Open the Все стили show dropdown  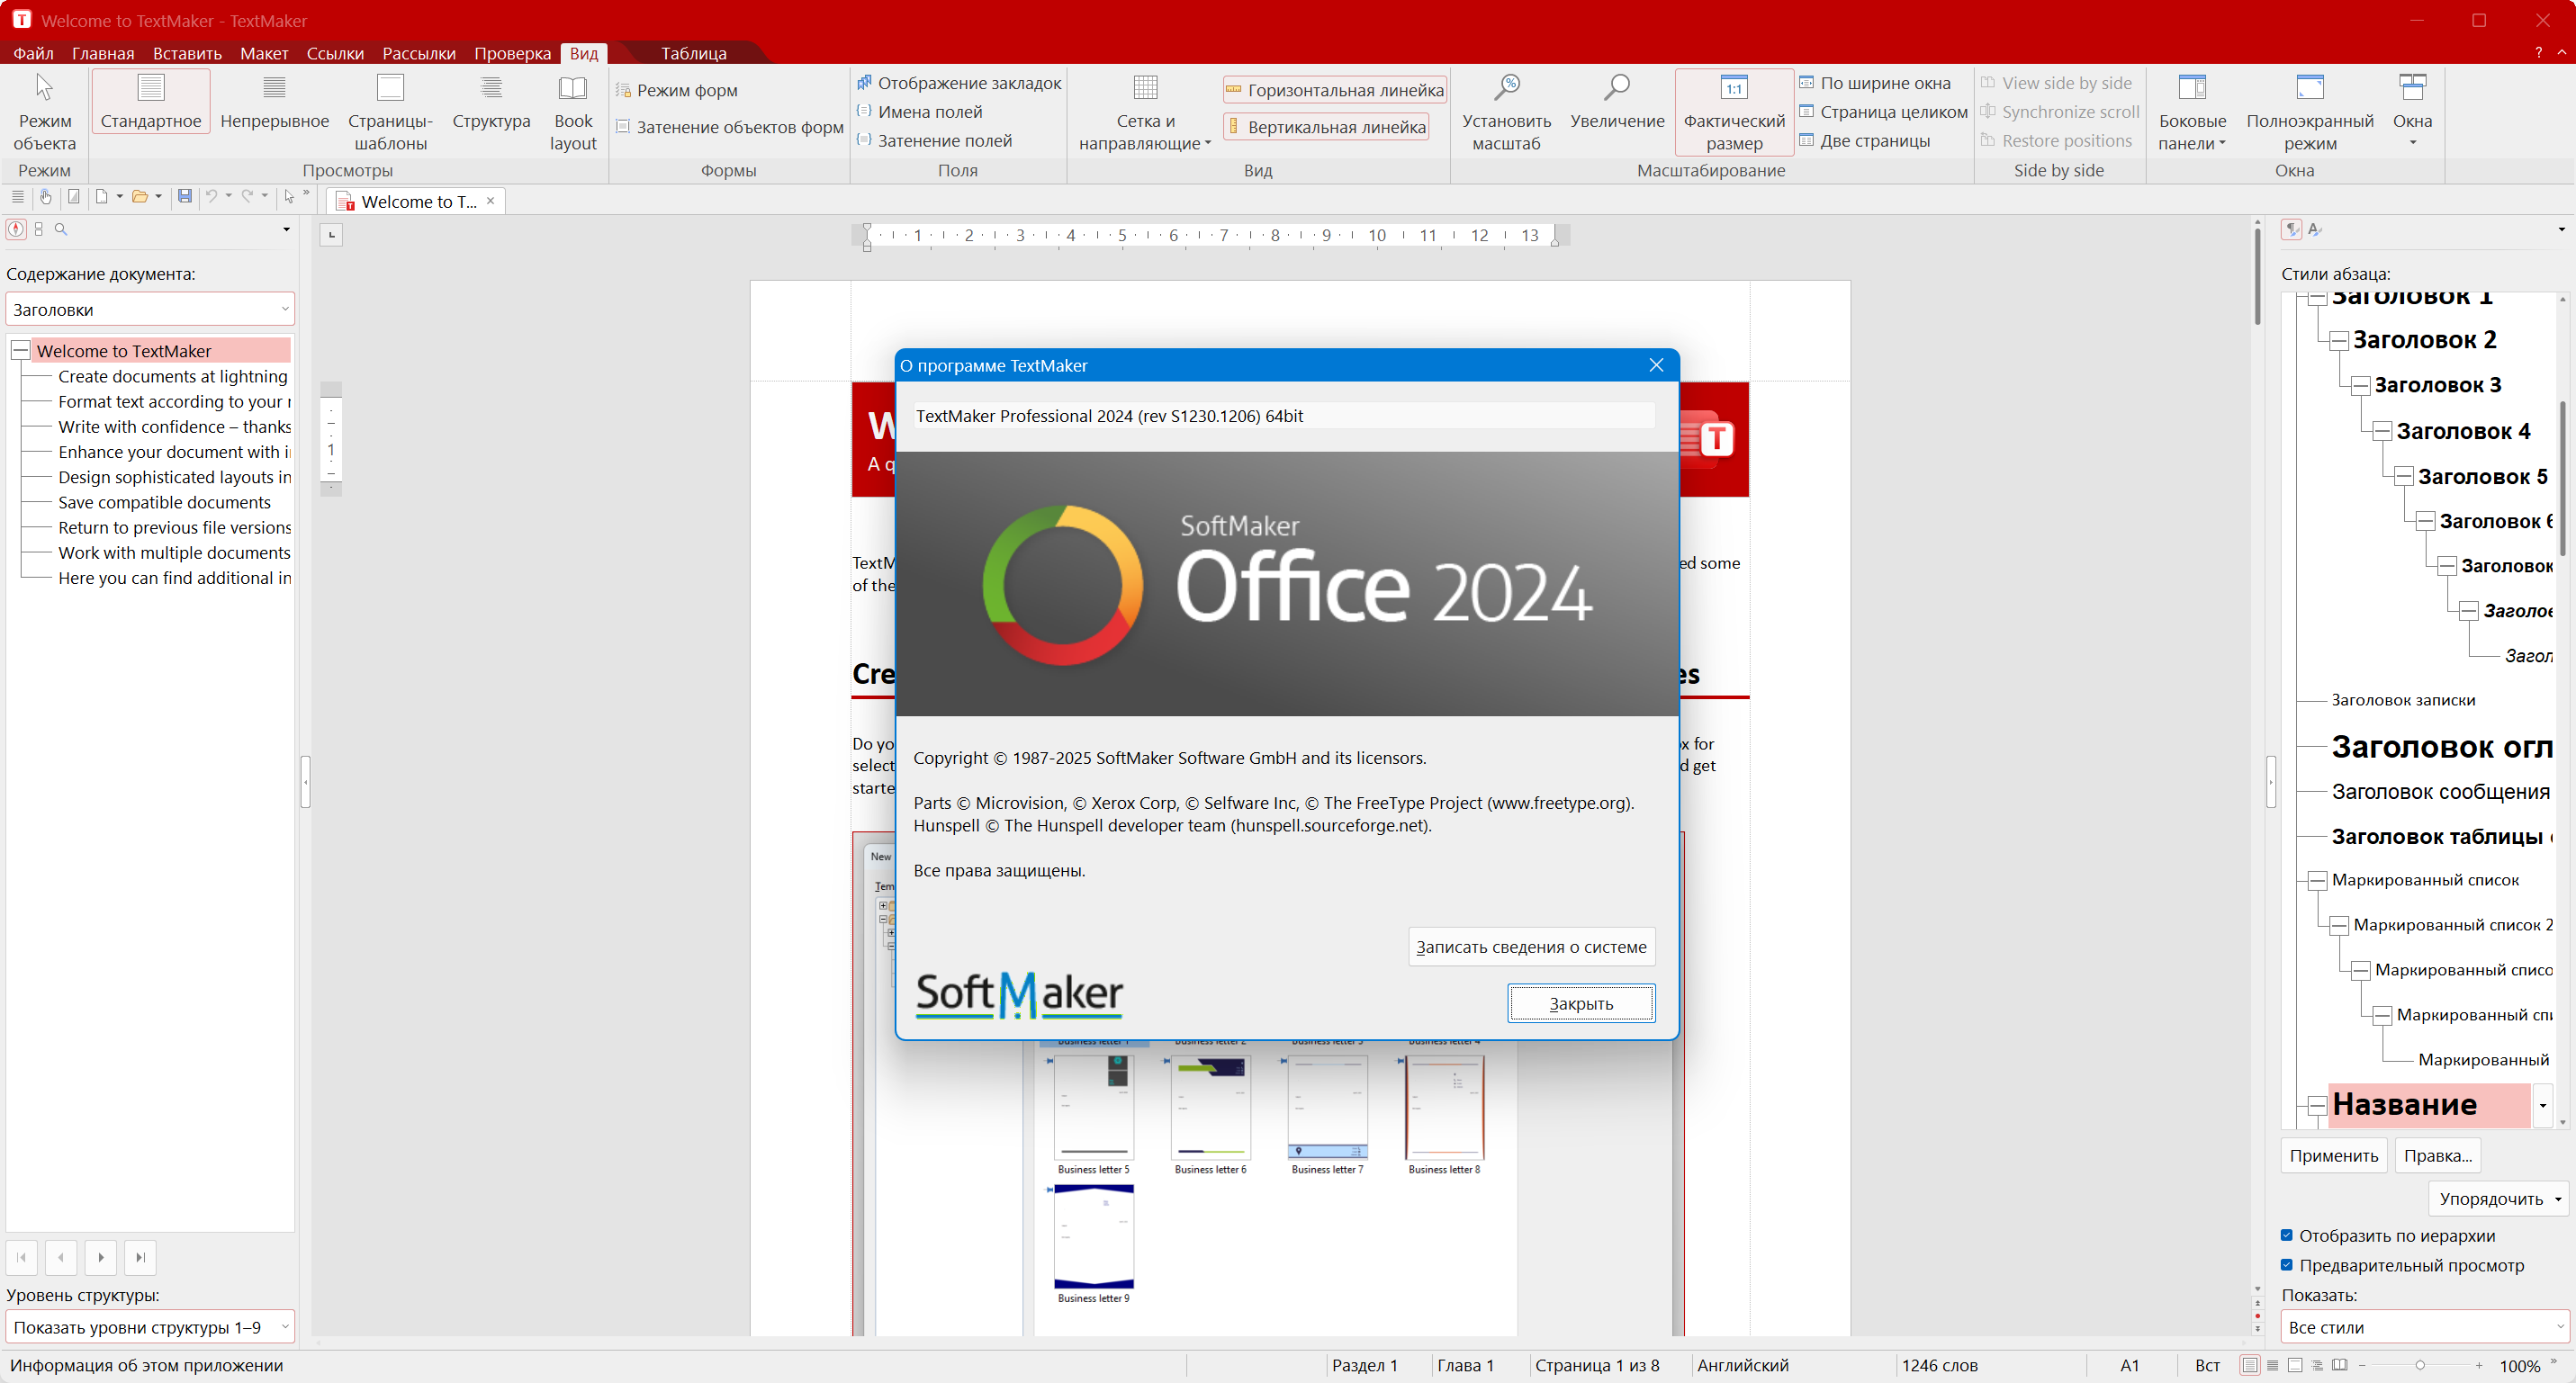(2424, 1327)
